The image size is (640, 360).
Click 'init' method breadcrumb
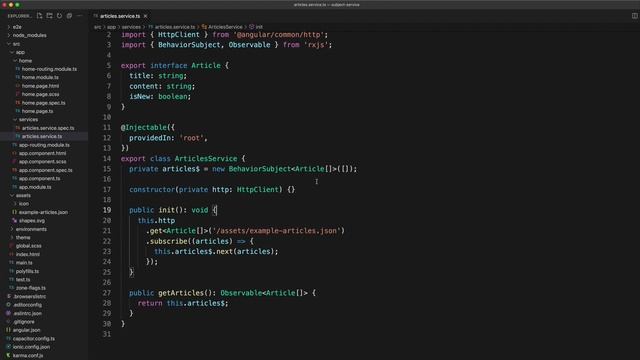pyautogui.click(x=259, y=27)
